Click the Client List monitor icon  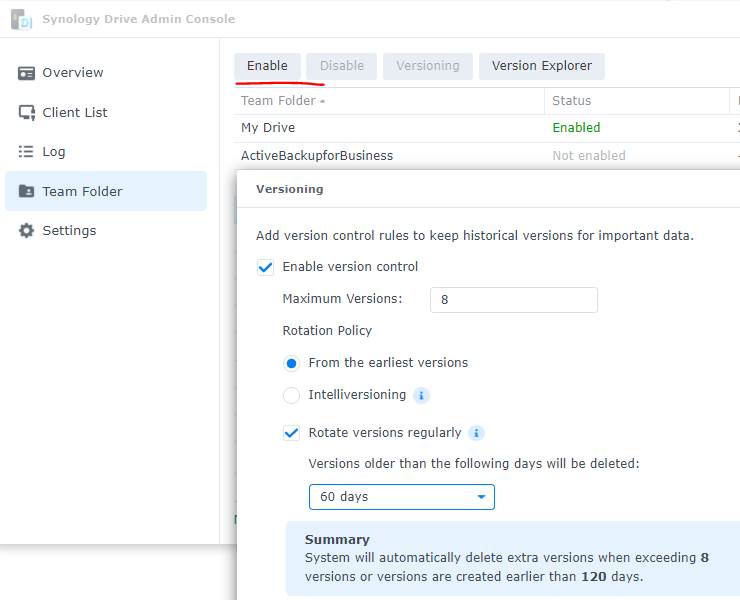[26, 113]
